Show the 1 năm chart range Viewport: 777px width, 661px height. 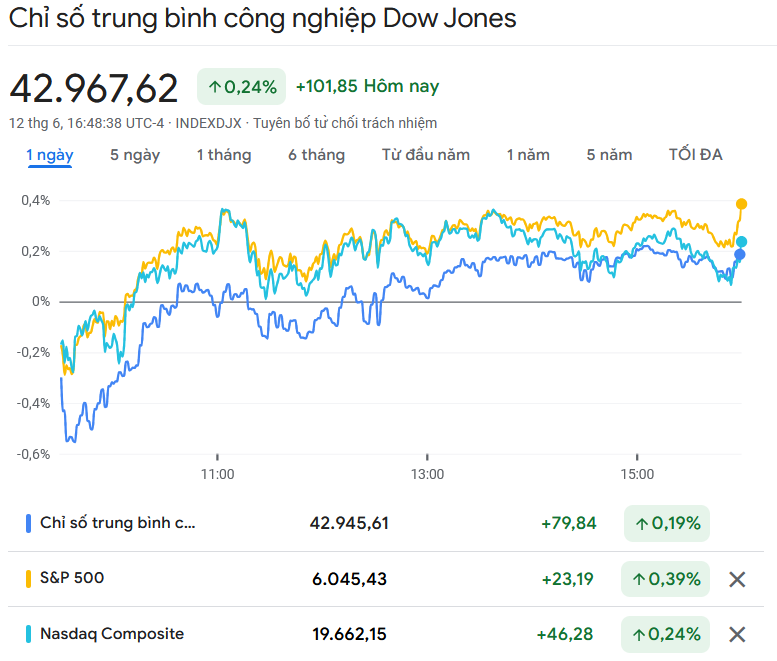(528, 155)
